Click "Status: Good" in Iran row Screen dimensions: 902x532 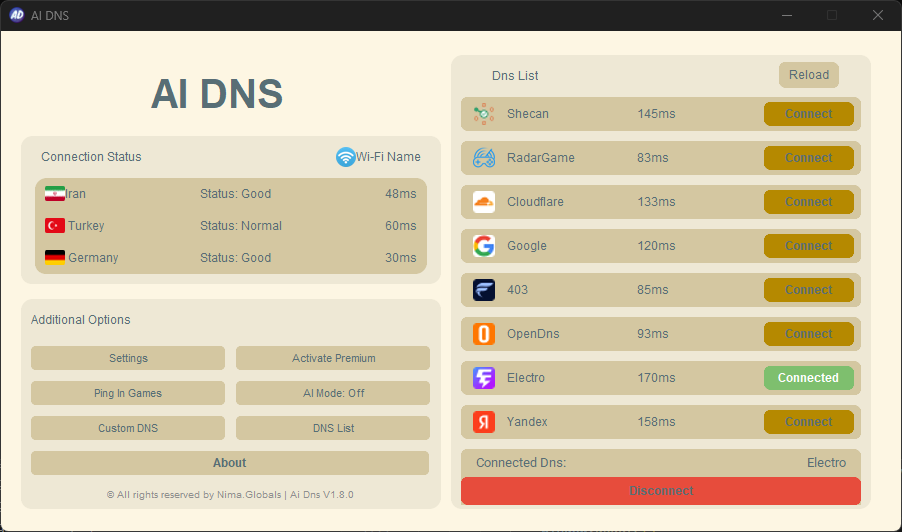[235, 194]
